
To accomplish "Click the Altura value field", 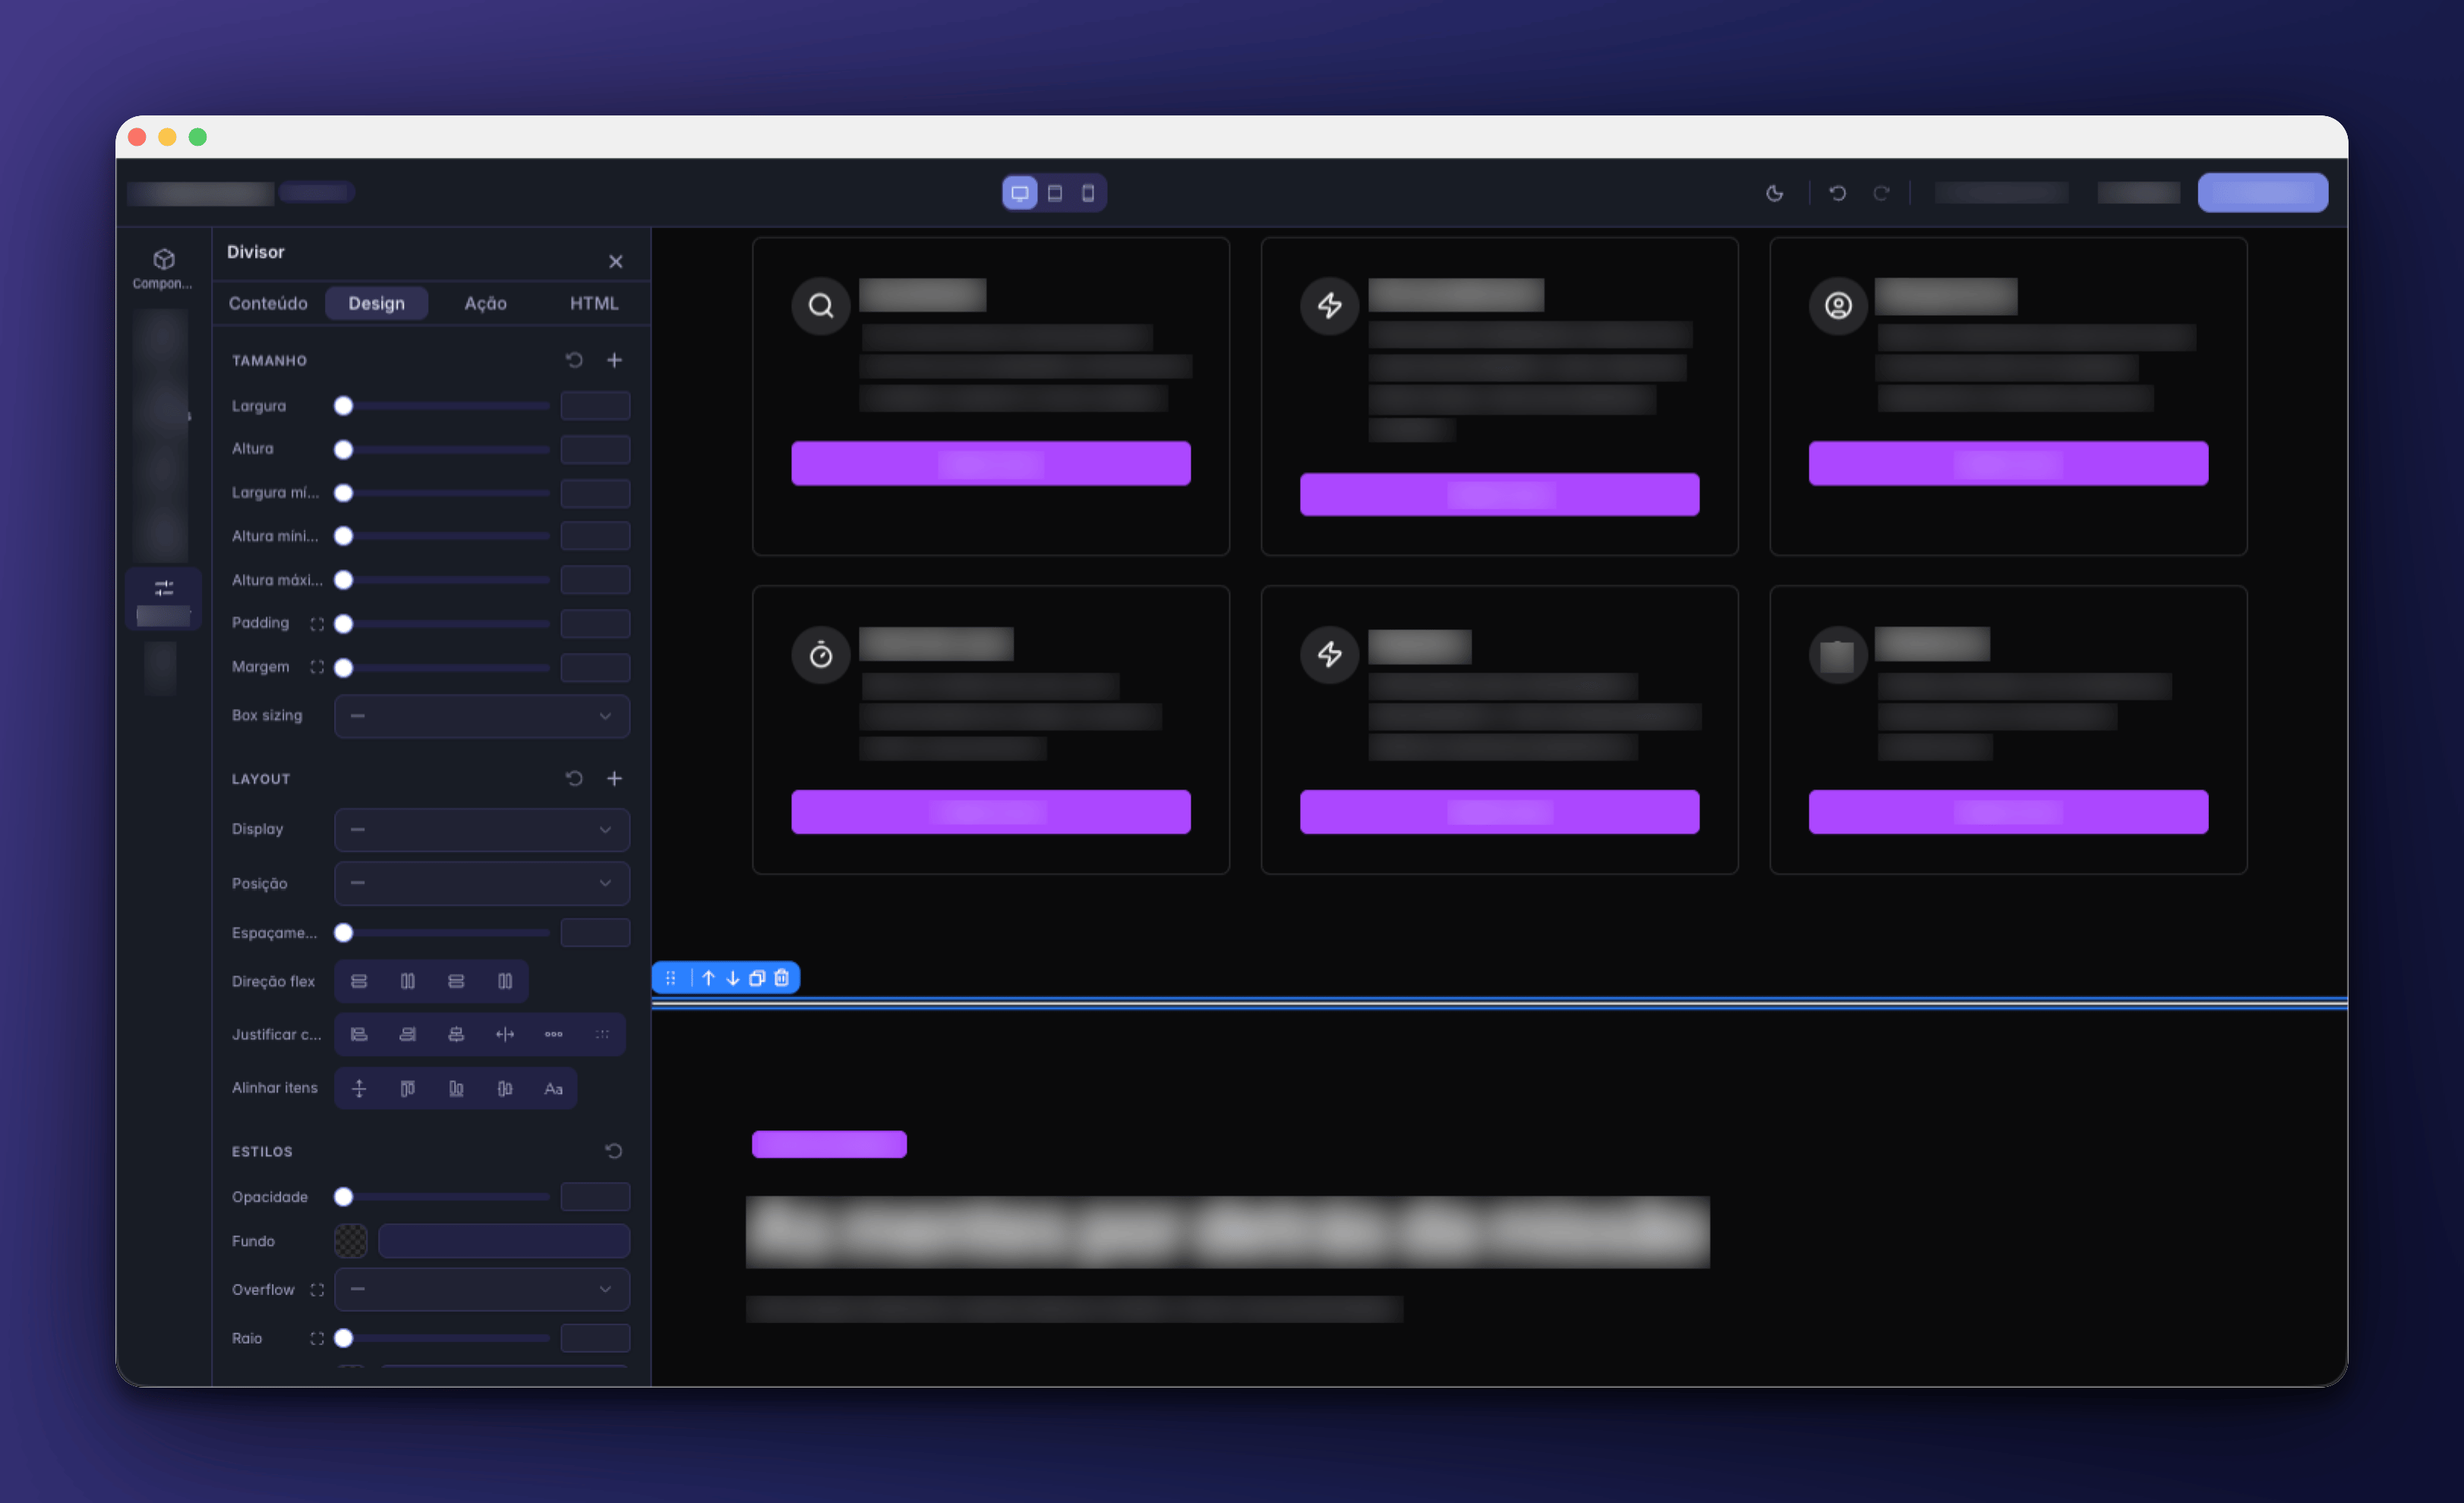I will click(595, 449).
